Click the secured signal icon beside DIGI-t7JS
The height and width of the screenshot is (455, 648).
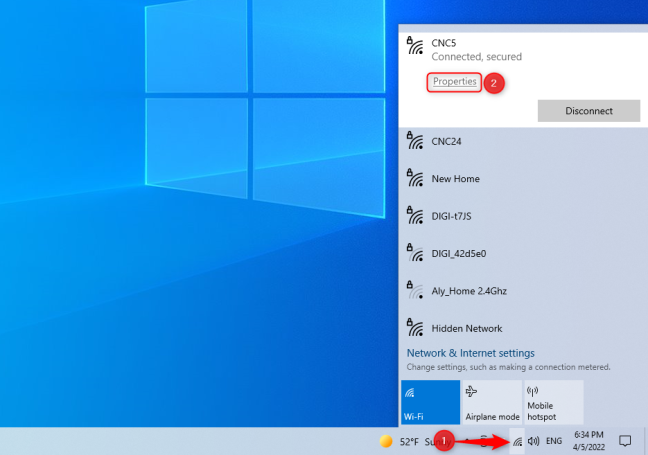pos(415,215)
